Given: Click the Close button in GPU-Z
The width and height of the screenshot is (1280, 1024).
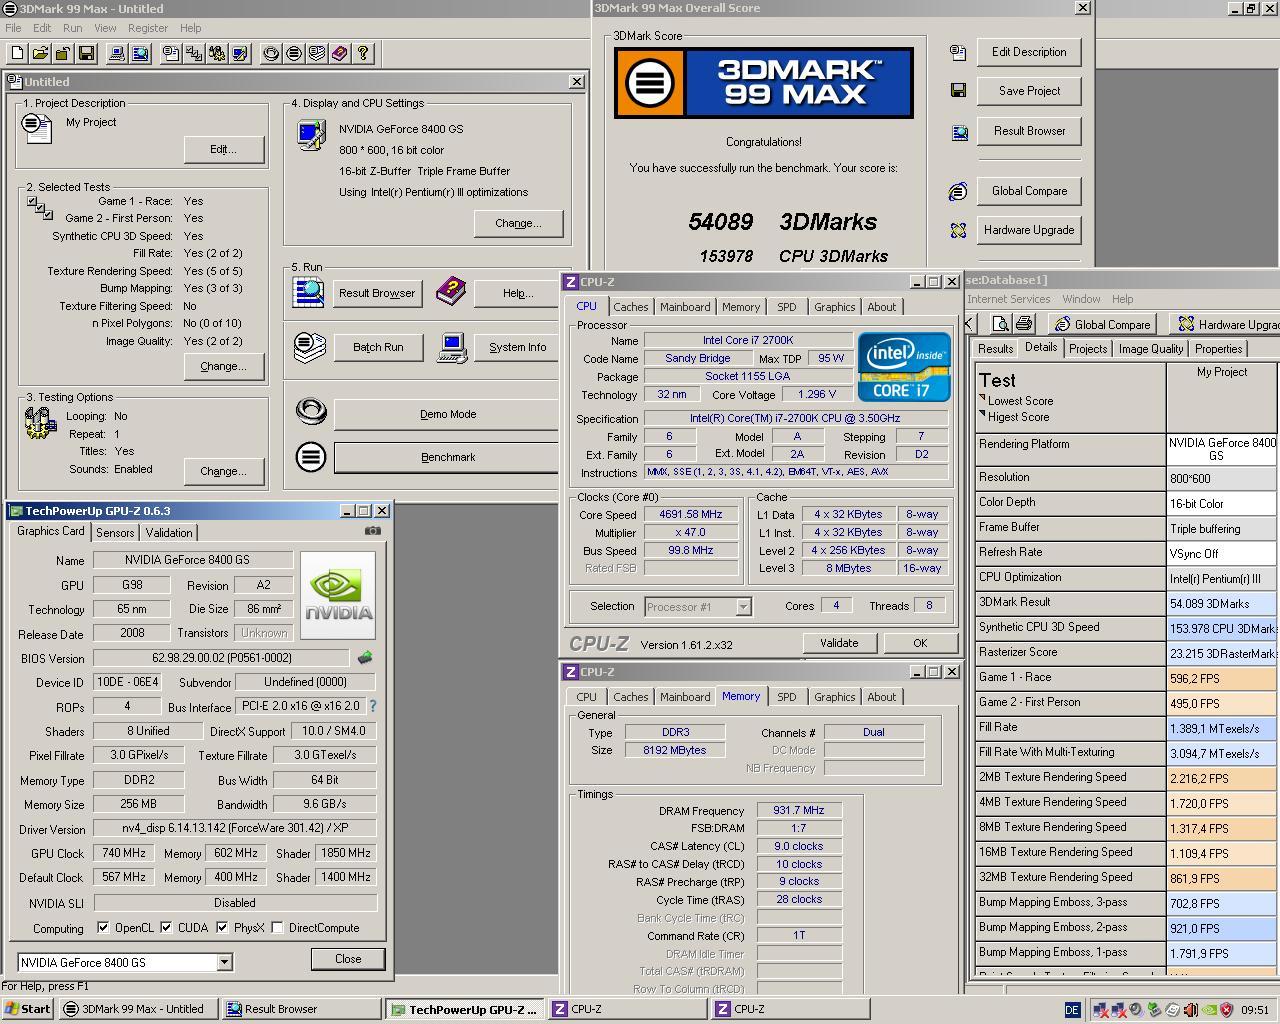Looking at the screenshot, I should tap(348, 959).
